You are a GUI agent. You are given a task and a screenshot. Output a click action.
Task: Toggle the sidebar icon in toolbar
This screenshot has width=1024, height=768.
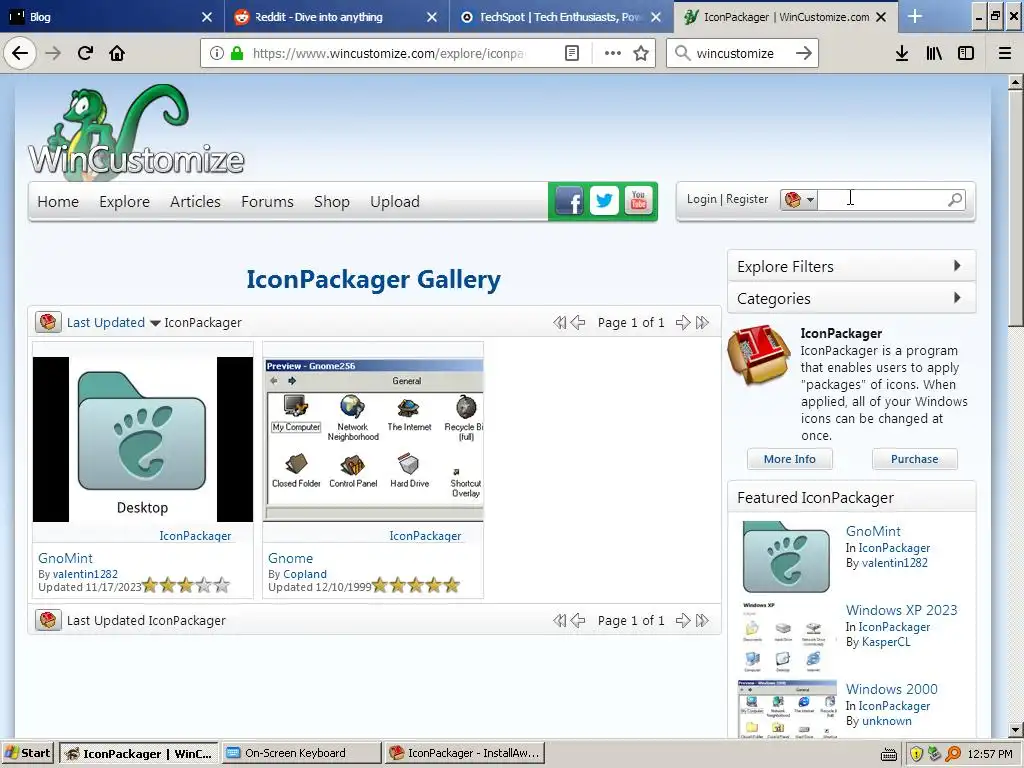coord(966,53)
